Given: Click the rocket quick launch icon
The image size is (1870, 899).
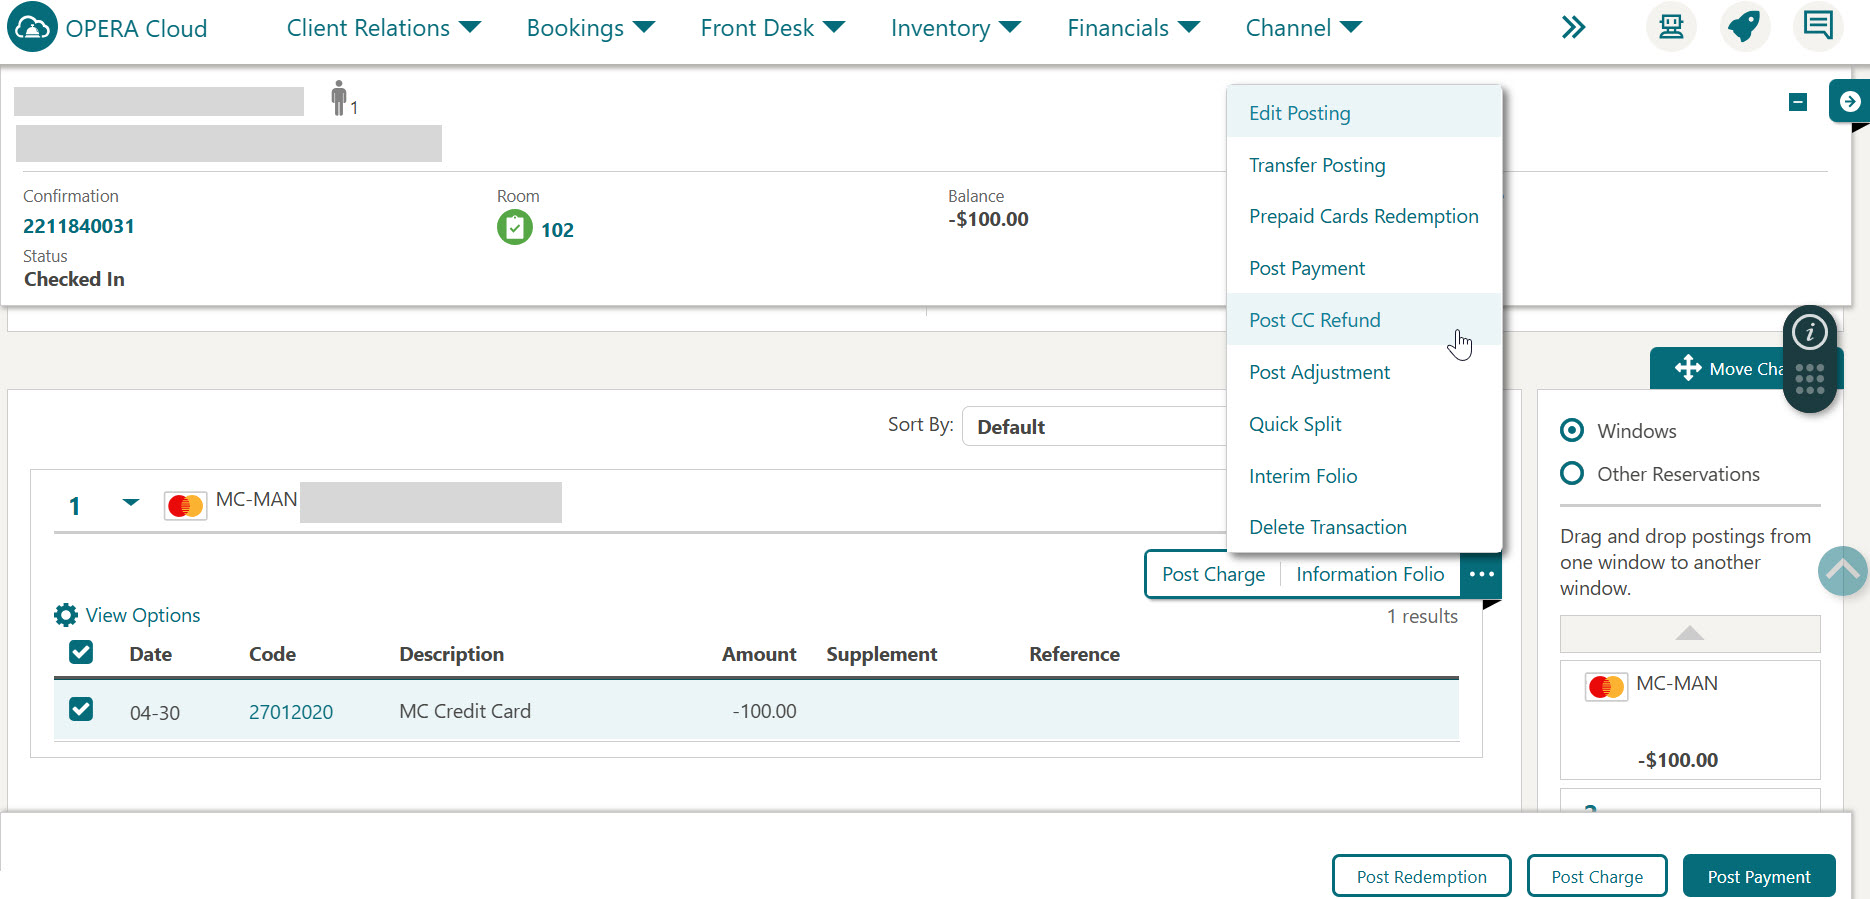Looking at the screenshot, I should 1745,27.
